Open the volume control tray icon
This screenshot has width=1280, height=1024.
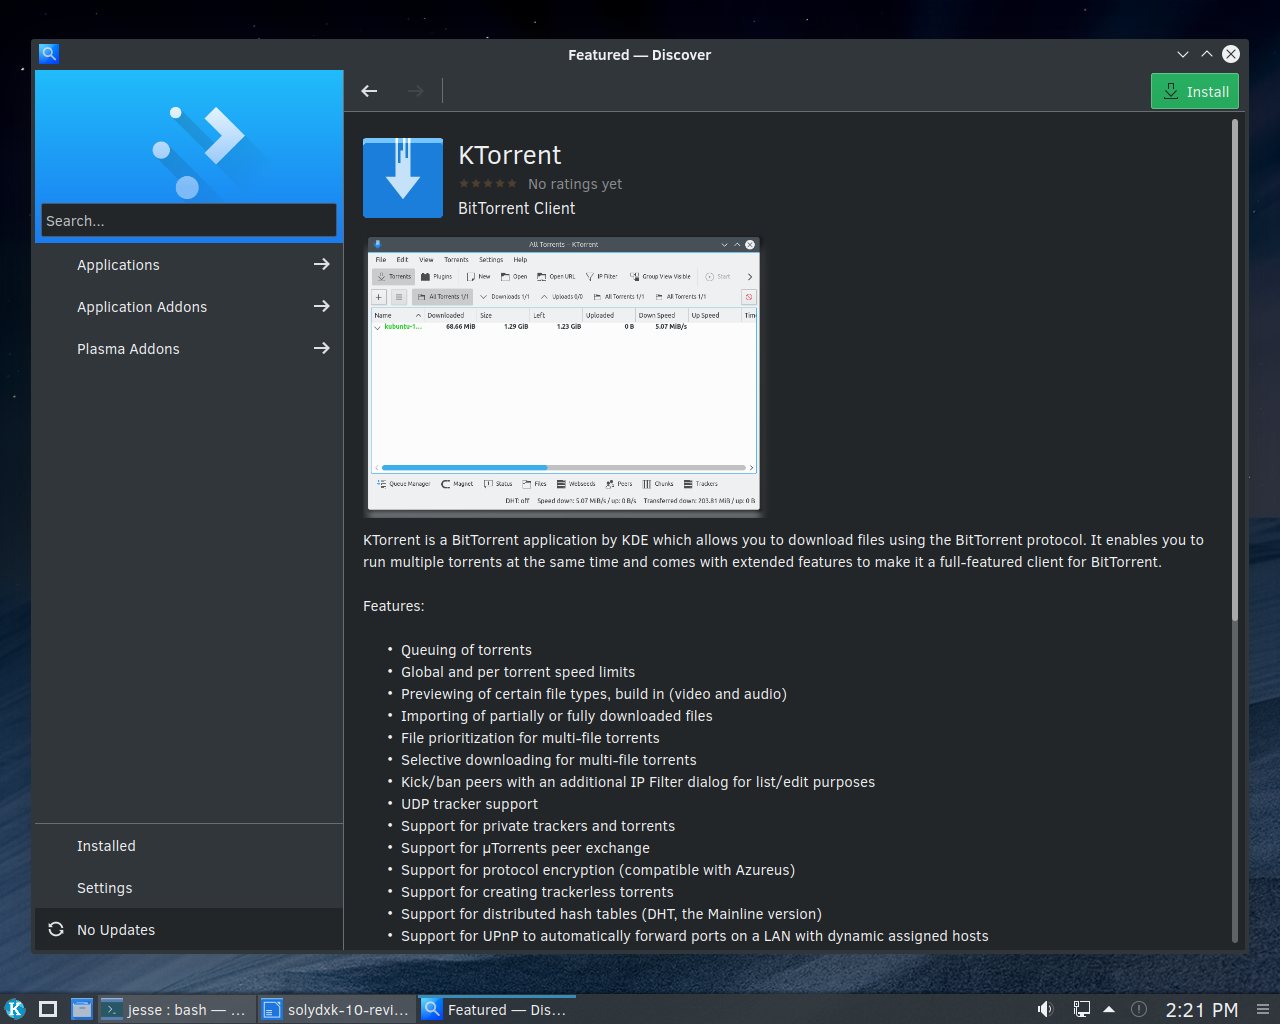1045,1009
